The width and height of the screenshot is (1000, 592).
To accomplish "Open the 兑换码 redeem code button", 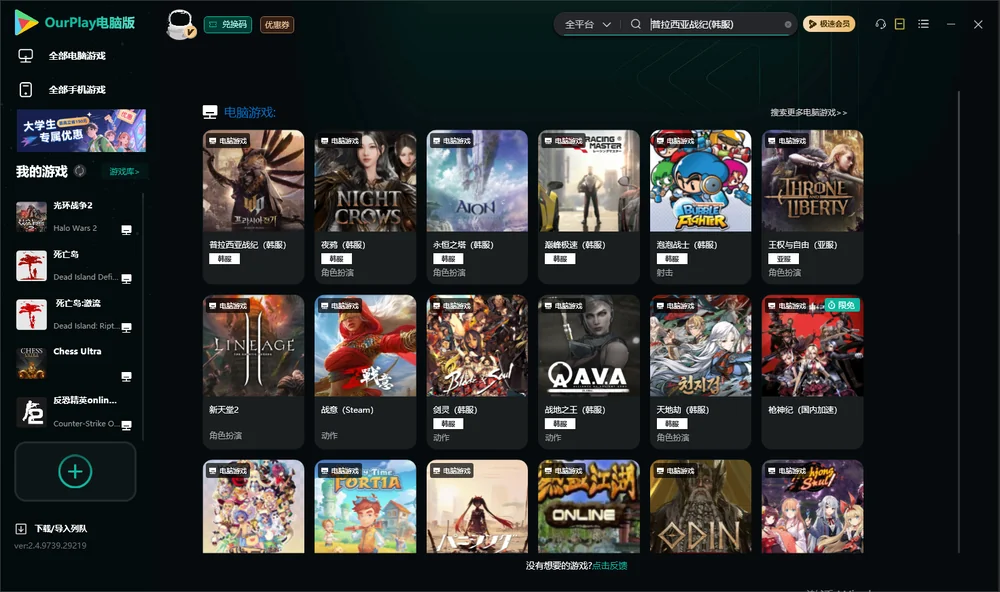I will coord(228,24).
